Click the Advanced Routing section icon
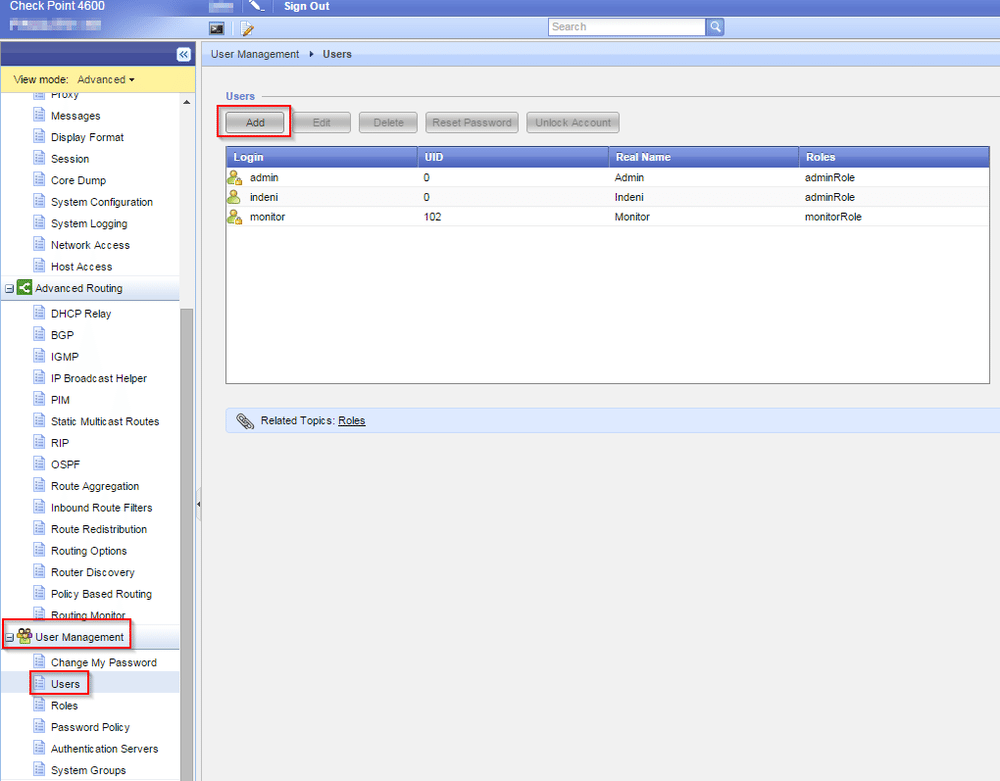 click(x=24, y=288)
